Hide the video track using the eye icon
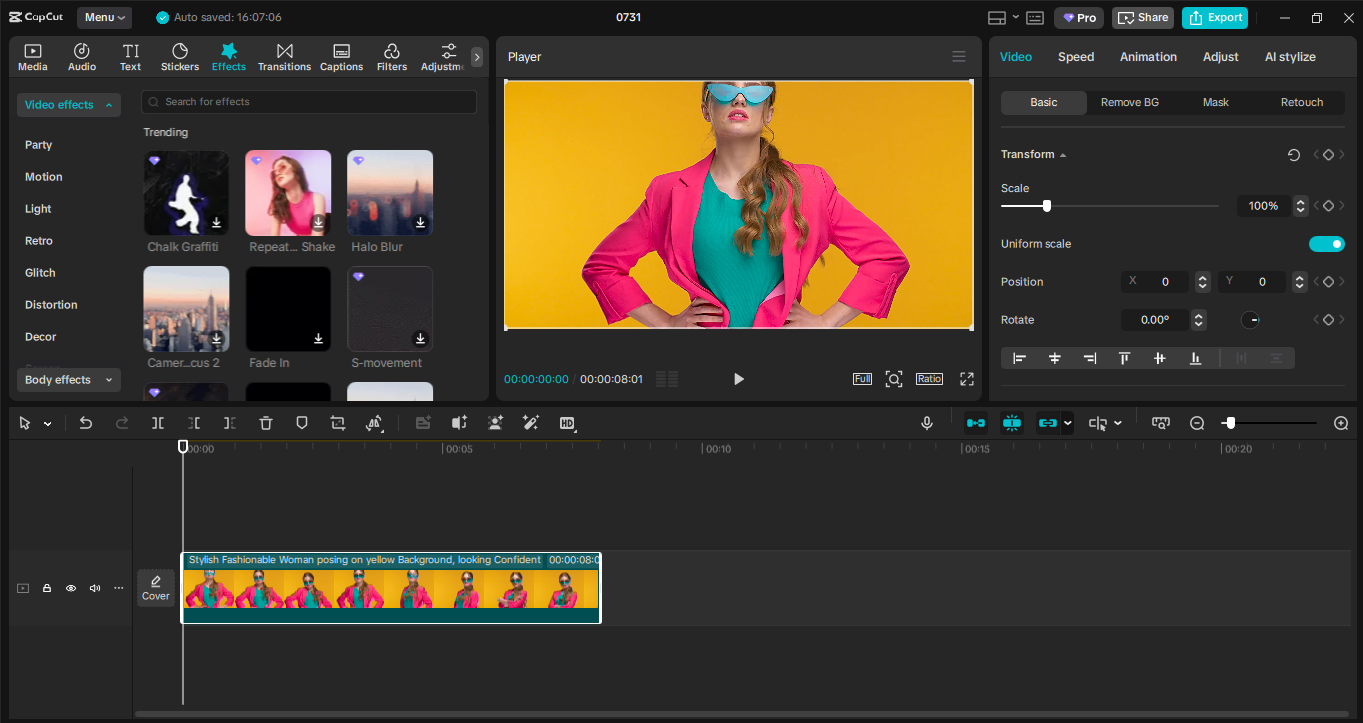This screenshot has width=1363, height=723. (x=70, y=588)
